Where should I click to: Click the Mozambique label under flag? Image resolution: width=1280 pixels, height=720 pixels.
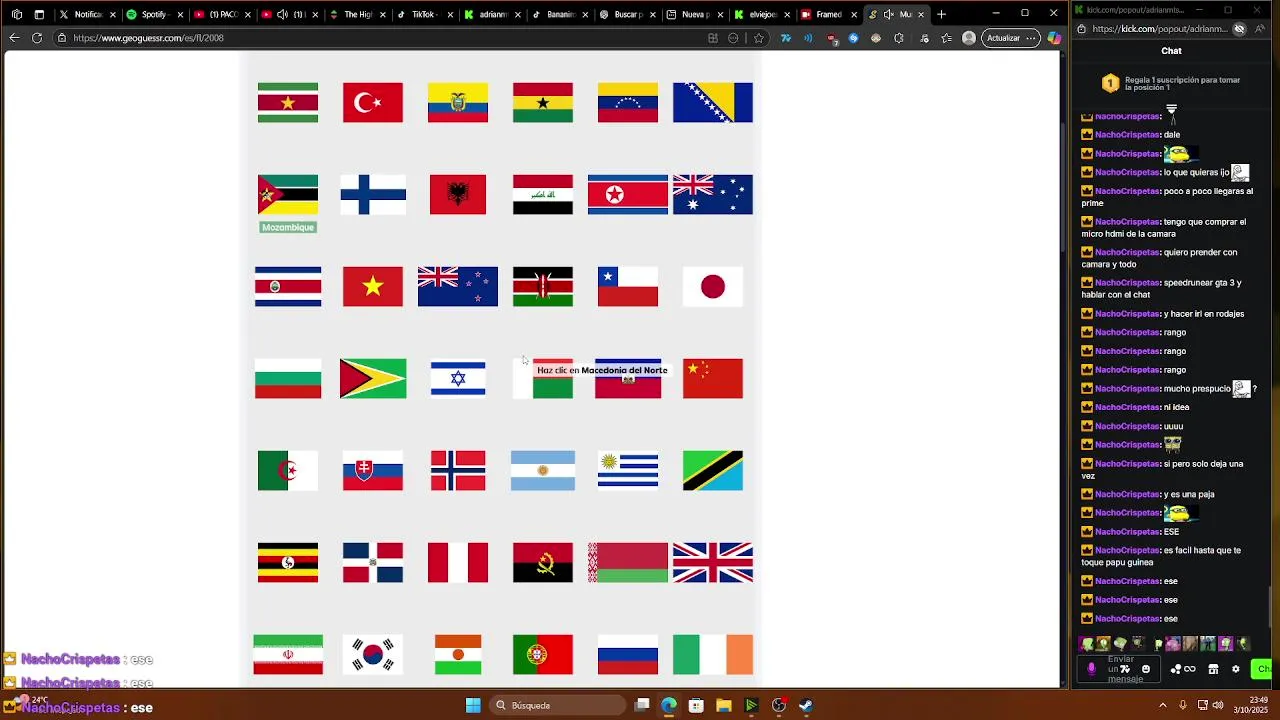click(x=288, y=227)
